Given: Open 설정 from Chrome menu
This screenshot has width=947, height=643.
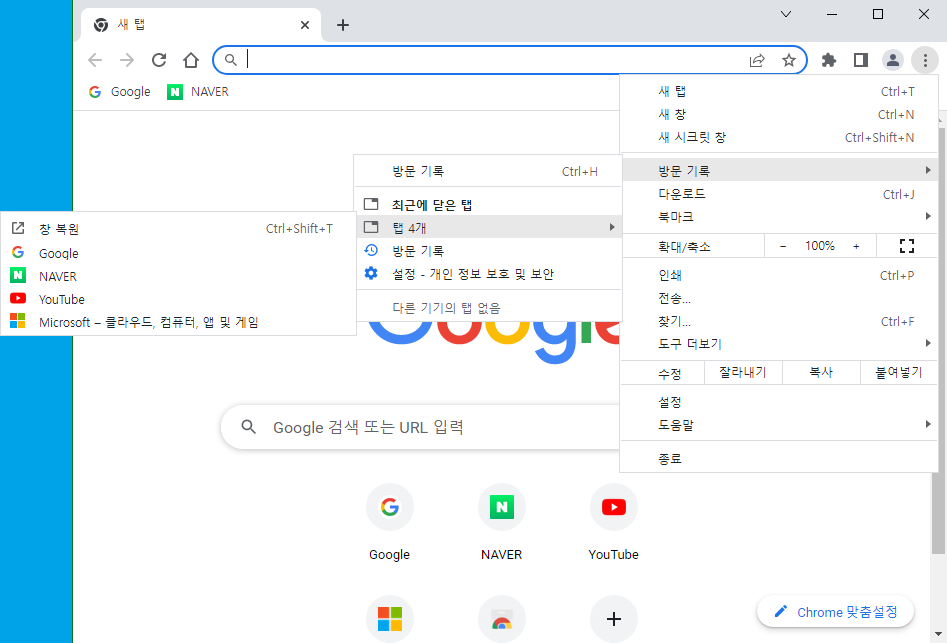Looking at the screenshot, I should tap(779, 402).
